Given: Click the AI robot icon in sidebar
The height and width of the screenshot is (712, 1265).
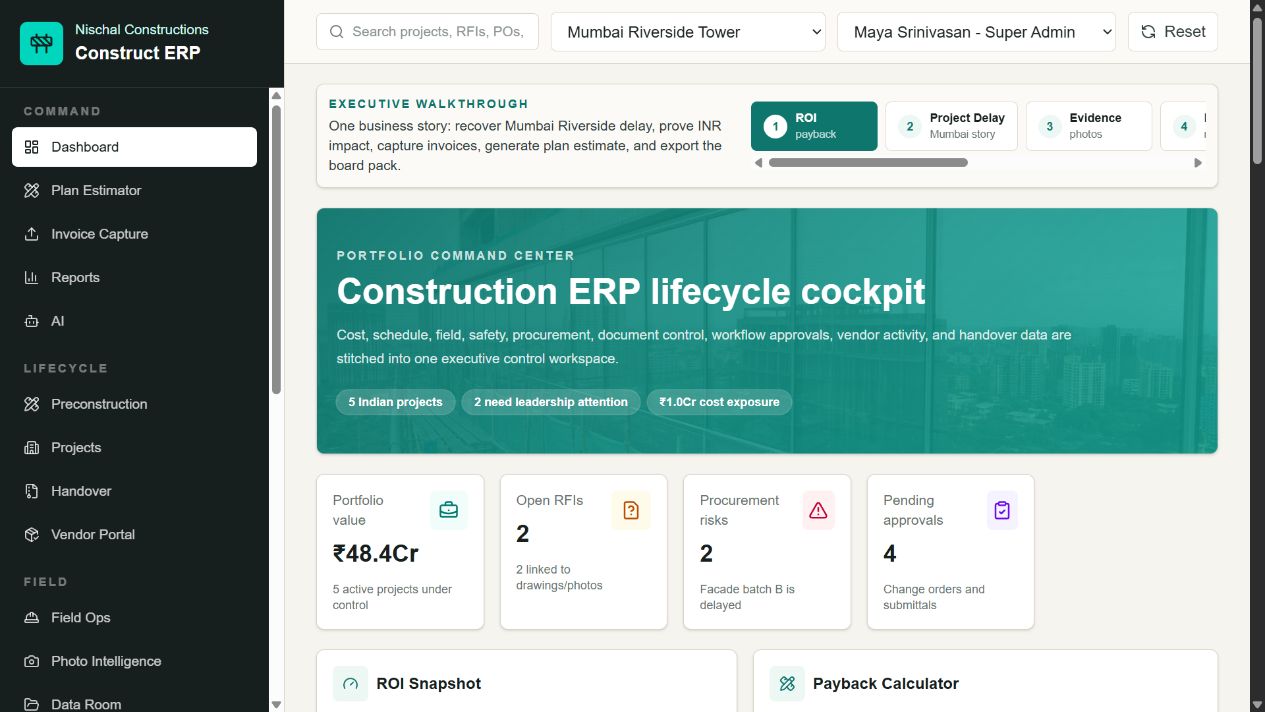Looking at the screenshot, I should [x=31, y=321].
